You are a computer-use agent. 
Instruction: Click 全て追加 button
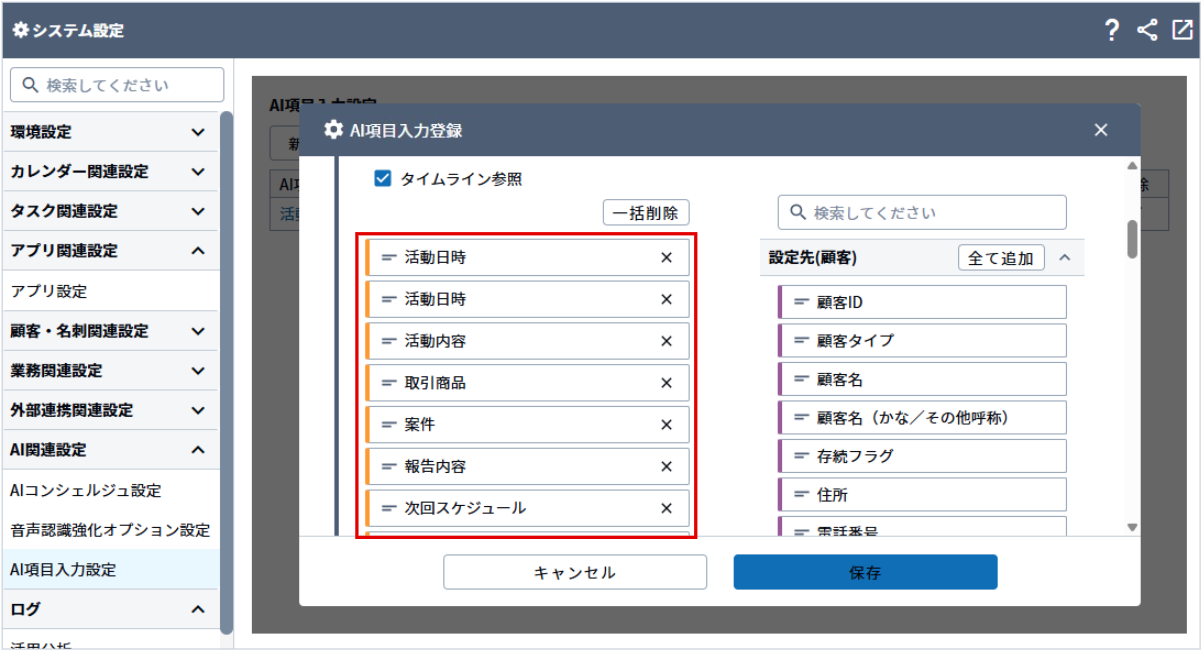click(1001, 258)
